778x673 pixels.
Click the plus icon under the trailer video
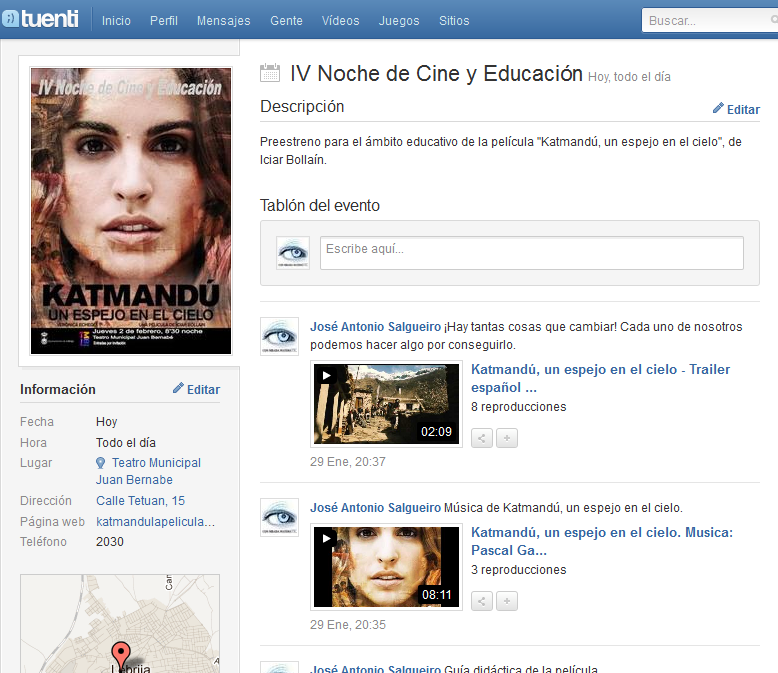point(507,438)
